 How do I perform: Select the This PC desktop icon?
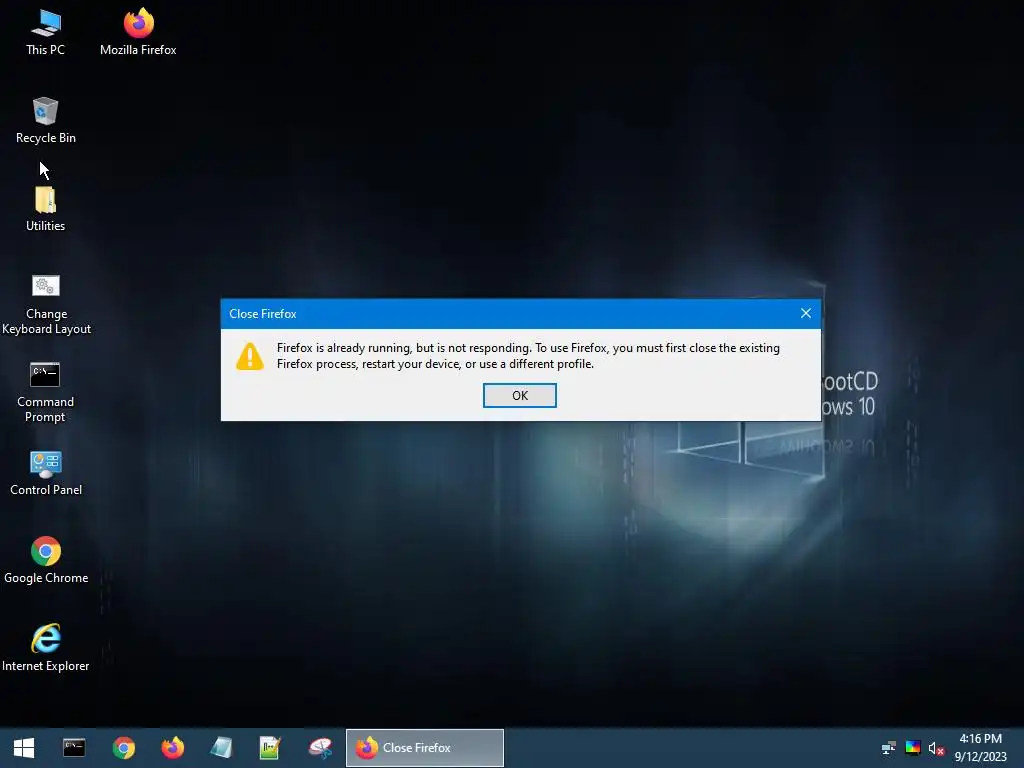[x=46, y=33]
